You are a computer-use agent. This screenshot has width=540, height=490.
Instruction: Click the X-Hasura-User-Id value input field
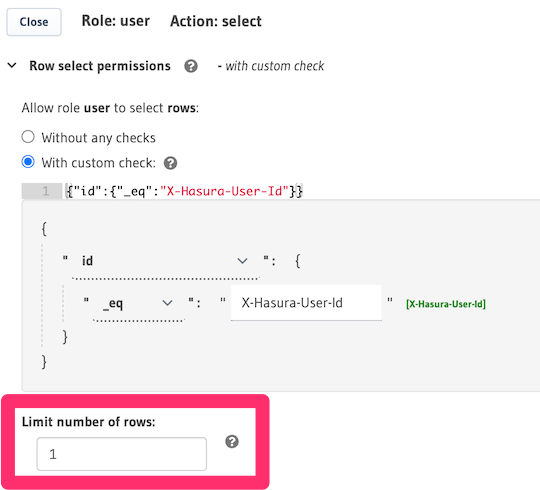(306, 303)
